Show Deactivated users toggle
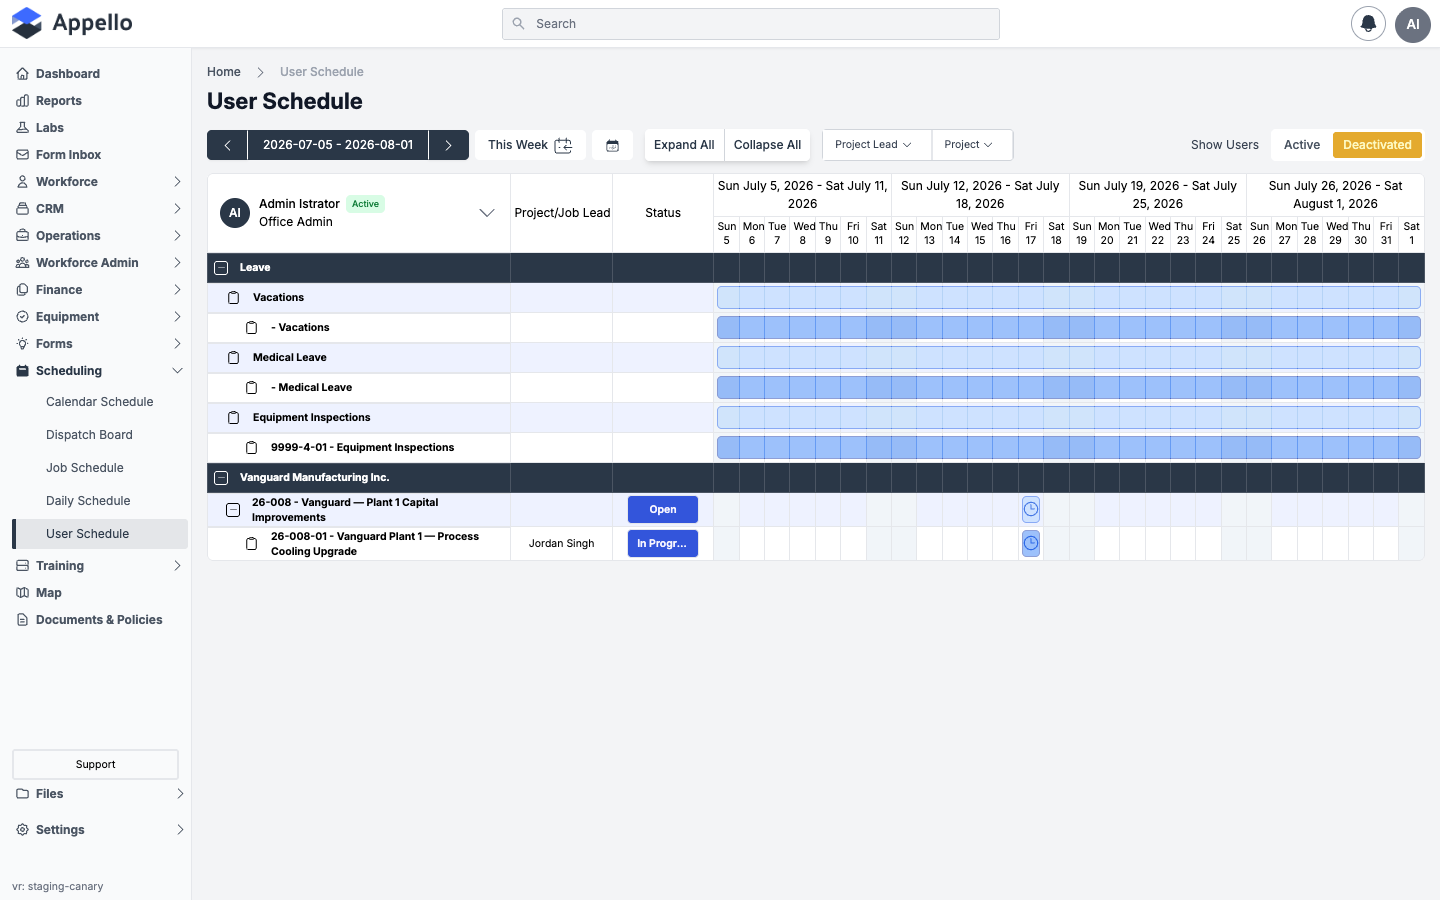Viewport: 1440px width, 918px height. [x=1377, y=145]
